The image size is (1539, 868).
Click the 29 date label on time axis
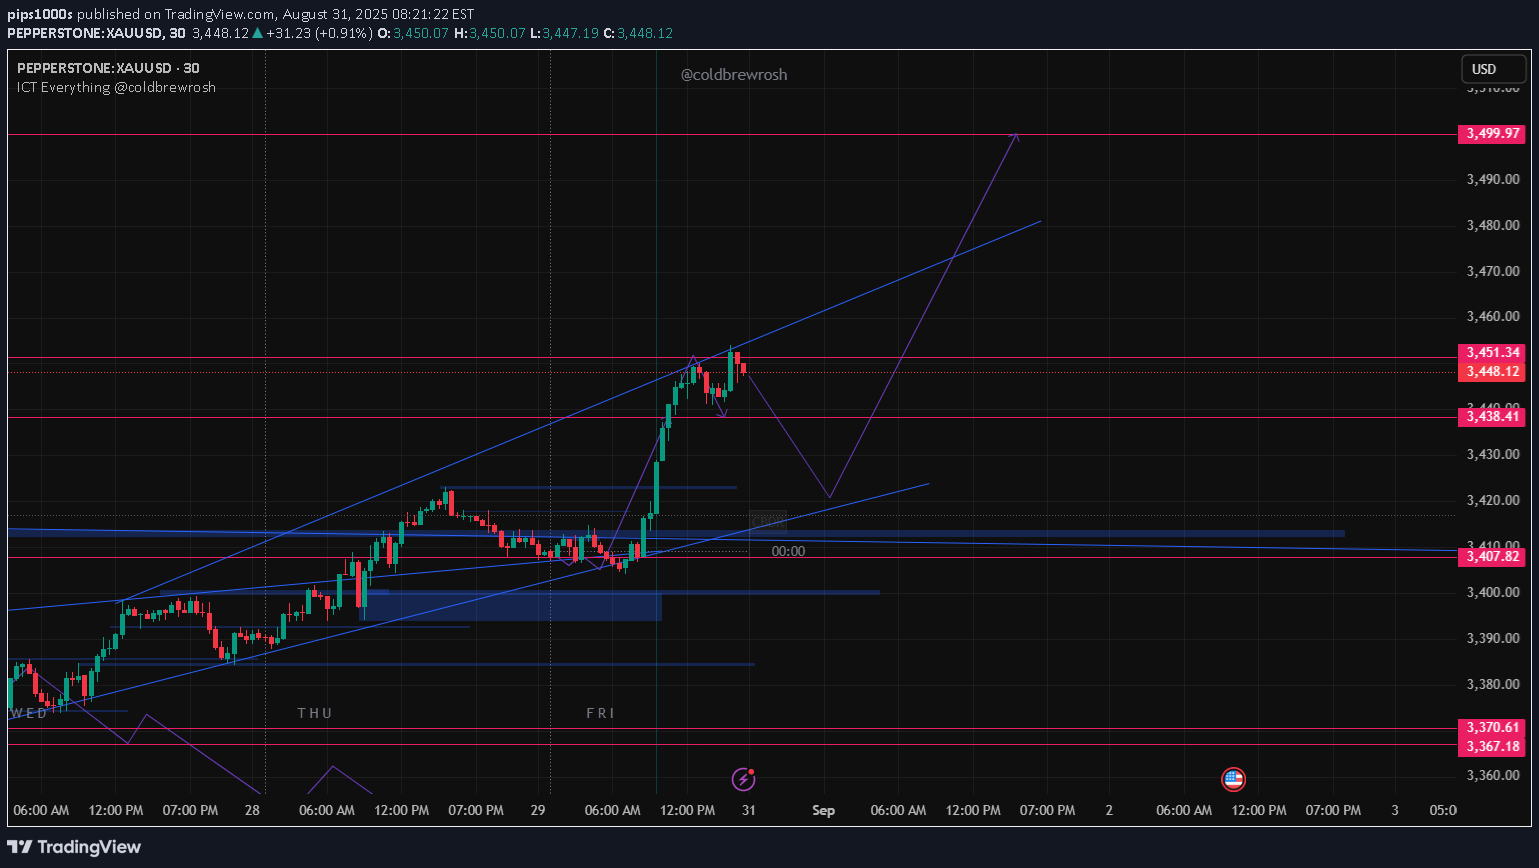coord(538,810)
